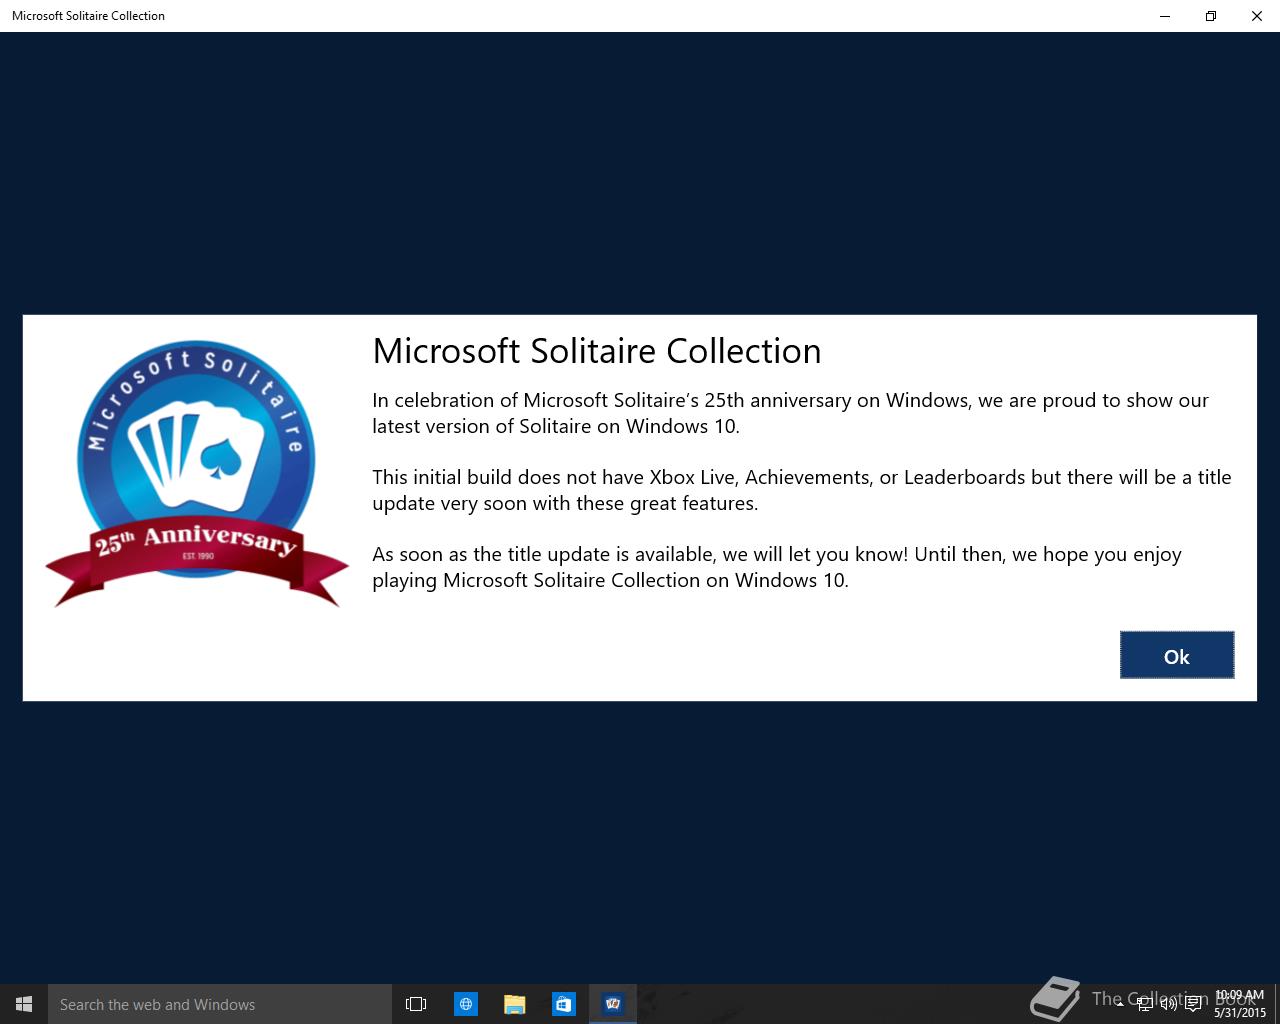Open the Action Center notifications icon

tap(1193, 1004)
